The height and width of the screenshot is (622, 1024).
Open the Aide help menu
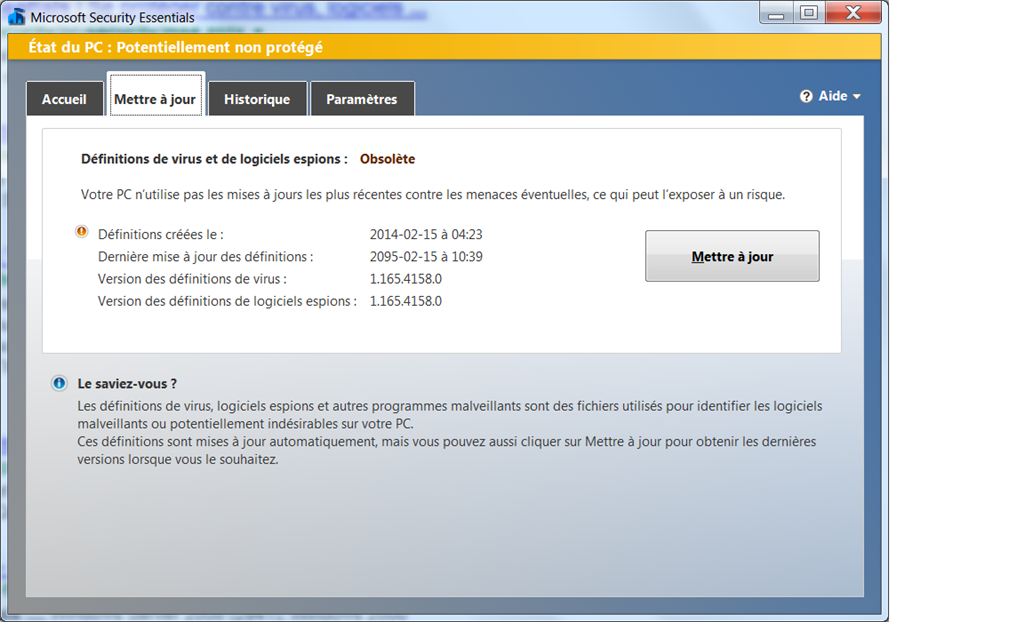[x=830, y=96]
